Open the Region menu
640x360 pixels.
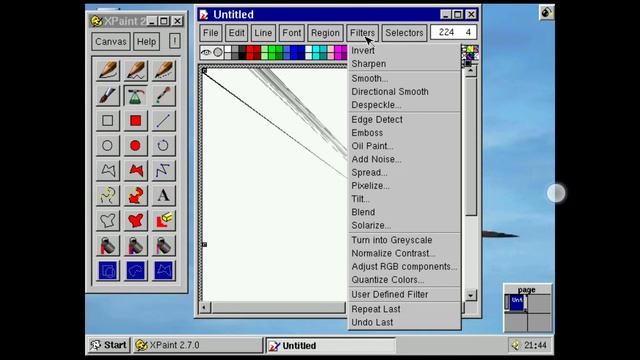click(325, 33)
